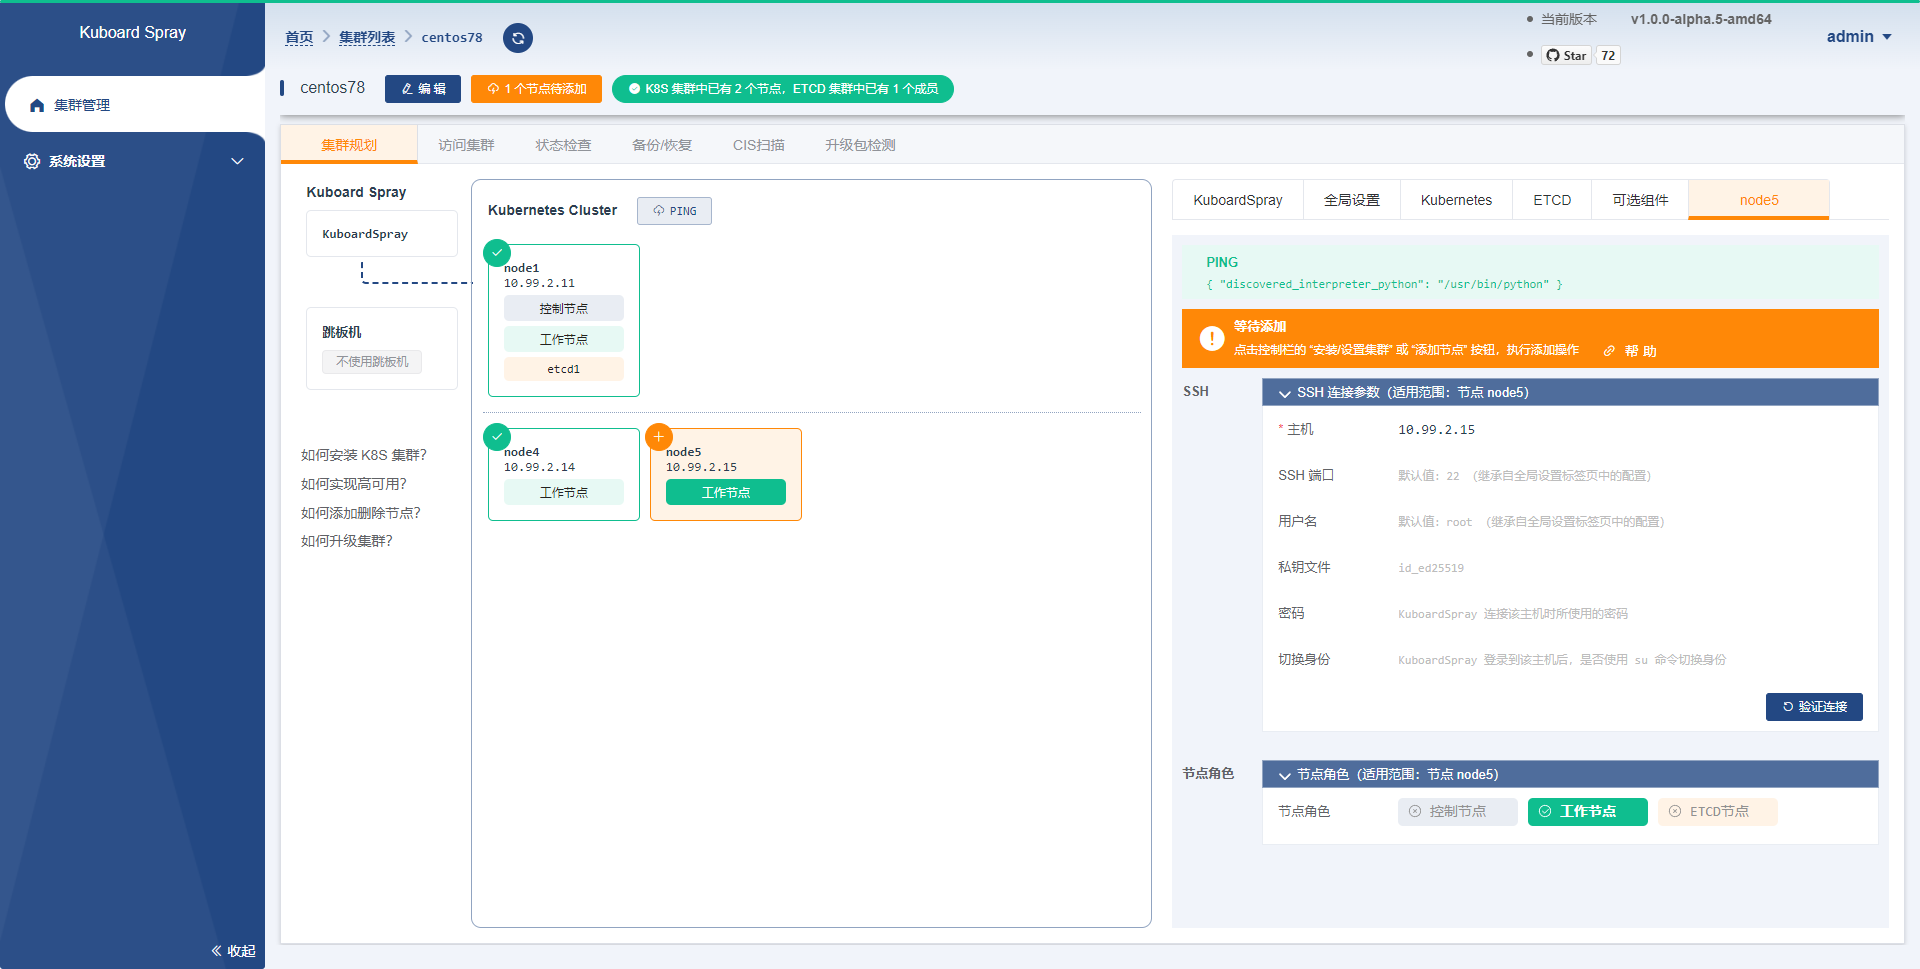
Task: Switch to the KuboardSpray right-panel tab
Action: click(x=1238, y=200)
